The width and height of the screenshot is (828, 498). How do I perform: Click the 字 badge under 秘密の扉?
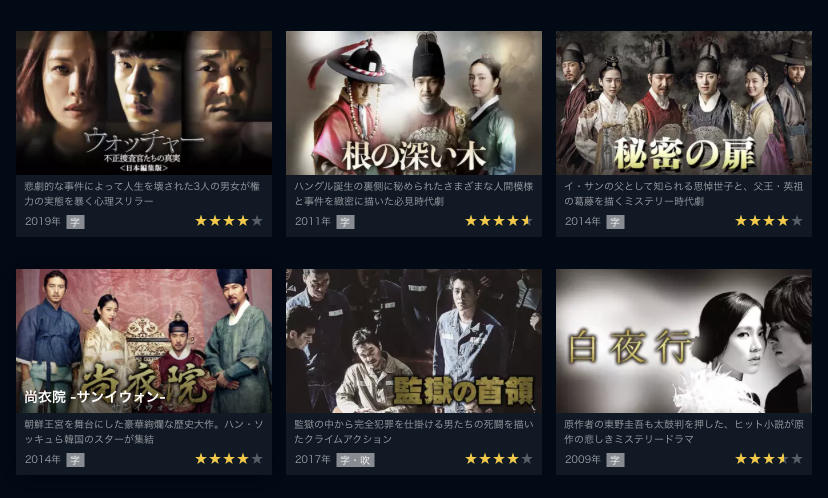click(615, 222)
